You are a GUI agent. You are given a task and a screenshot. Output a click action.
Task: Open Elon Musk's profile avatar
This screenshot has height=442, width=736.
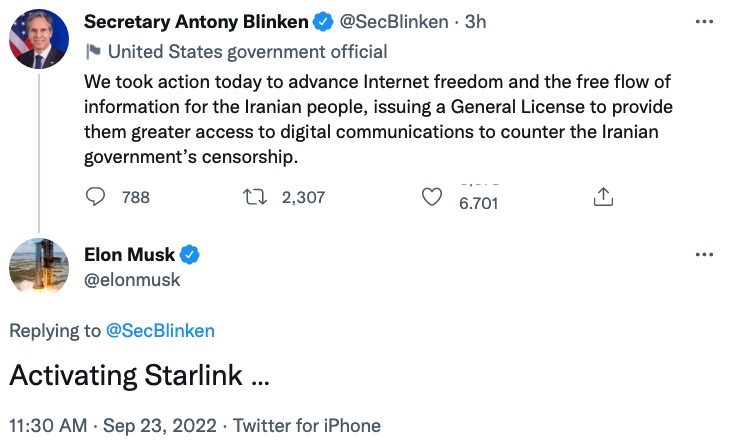[38, 268]
